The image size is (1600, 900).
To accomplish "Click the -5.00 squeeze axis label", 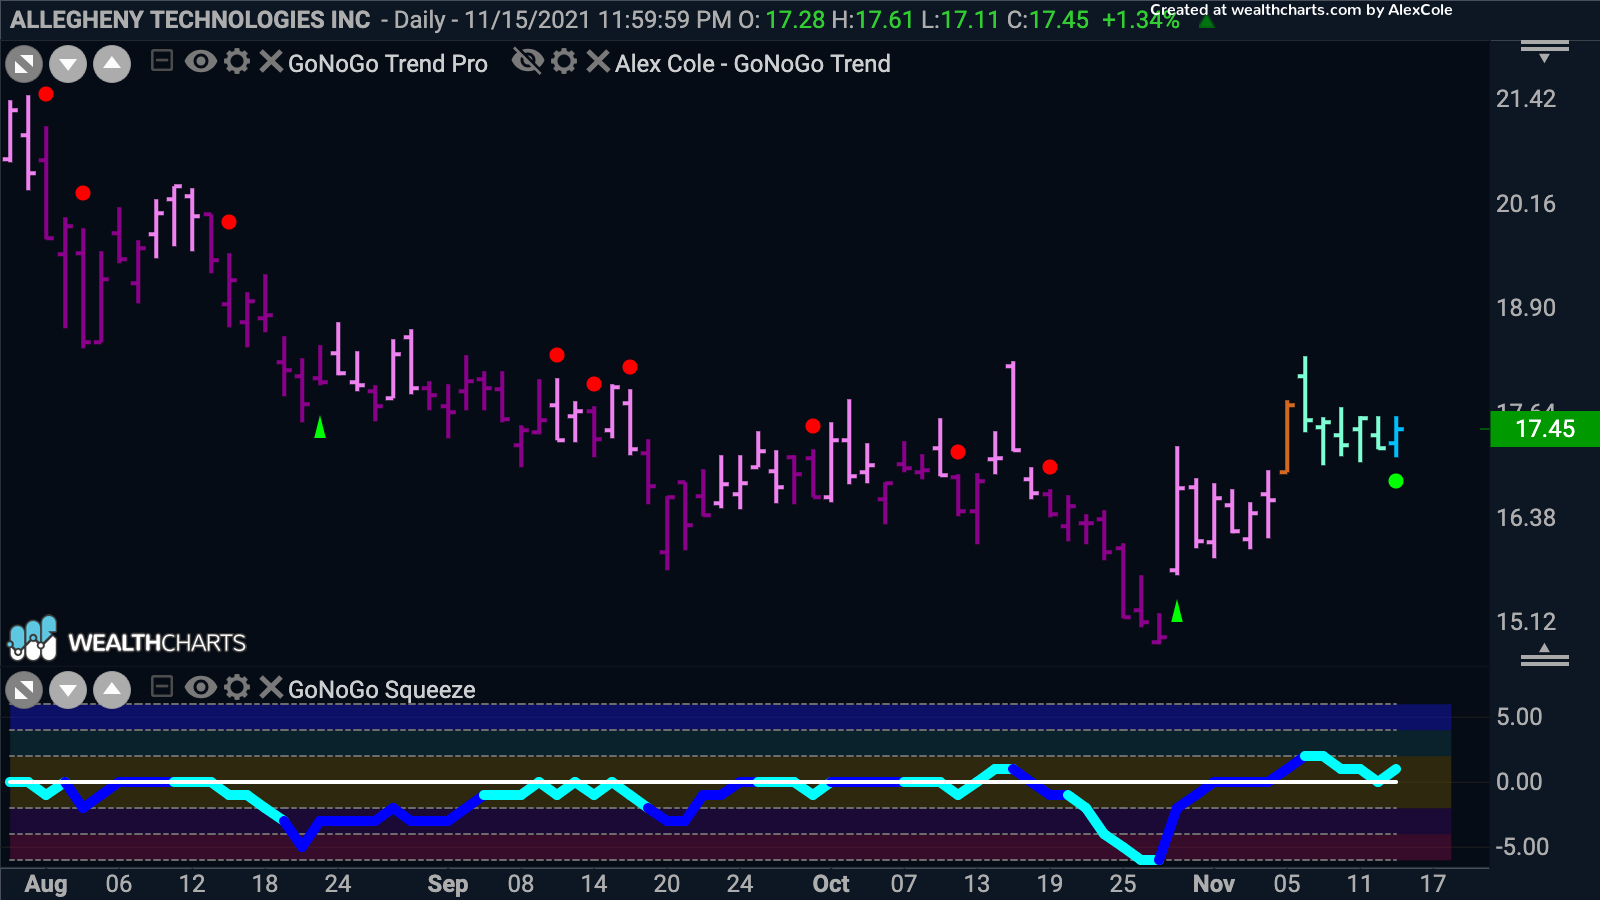I will pos(1522,847).
